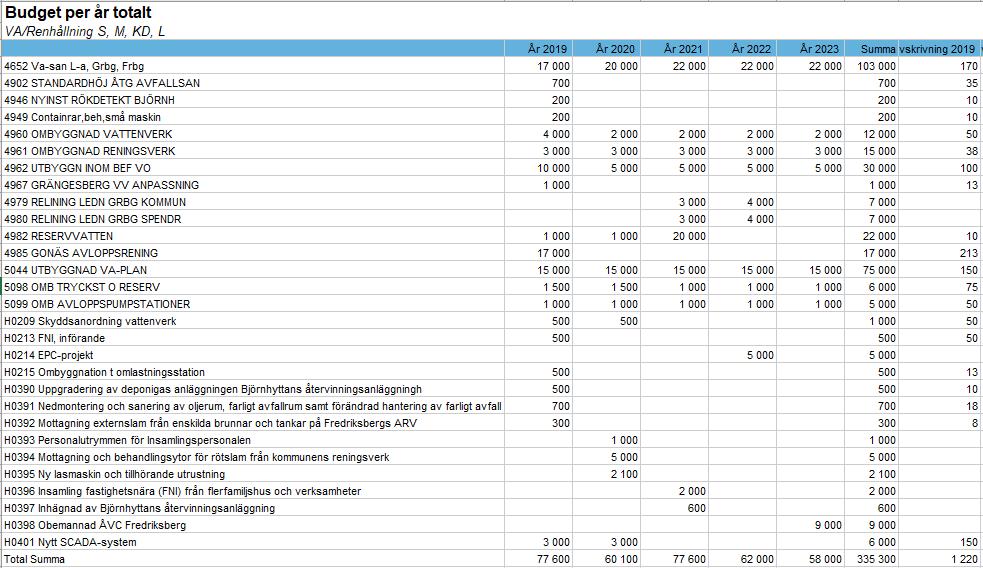Select År 2021 value 20 000 for RESERVVATTEN
Screen dimensions: 983x568
(x=689, y=236)
